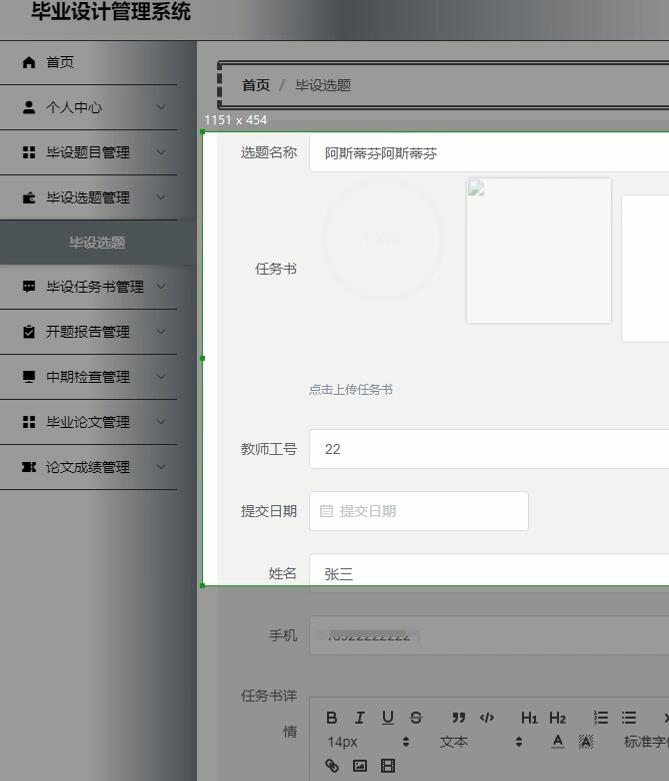
Task: Open the text color picker
Action: point(558,742)
